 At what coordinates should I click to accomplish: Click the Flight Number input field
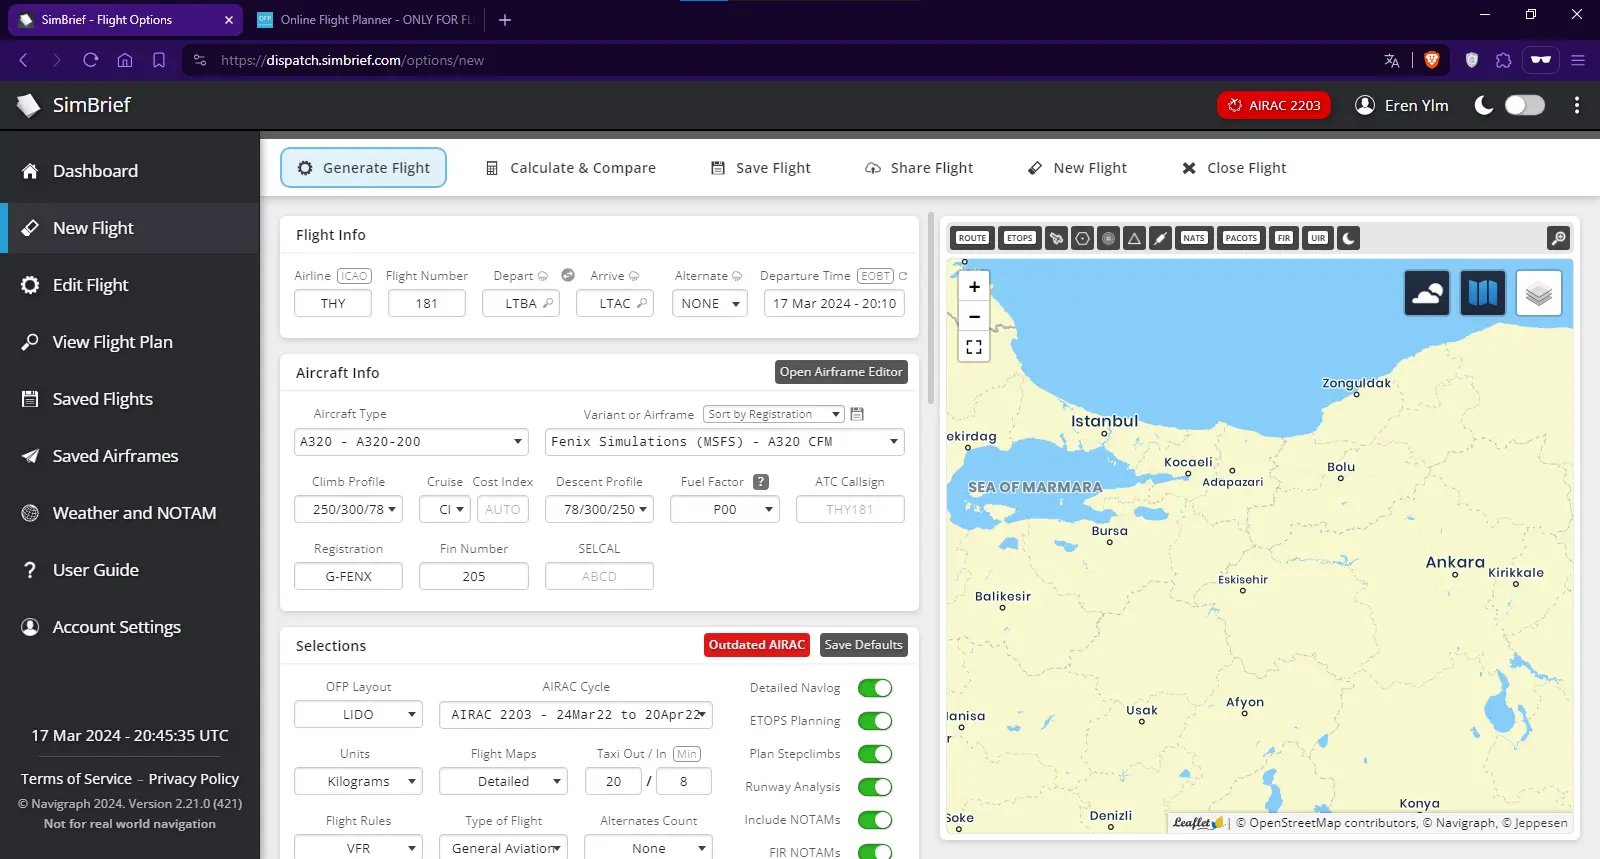pos(427,304)
